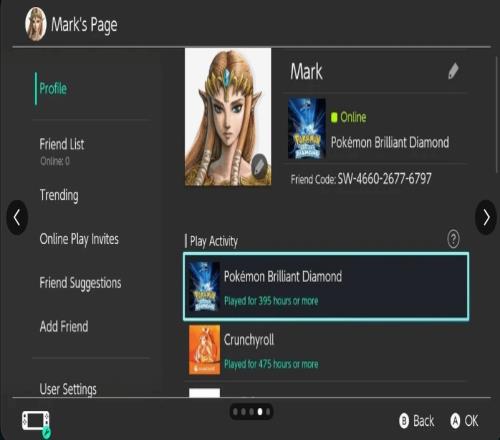Click the pencil icon next to Mark nickname
This screenshot has height=440, width=500.
pyautogui.click(x=453, y=71)
